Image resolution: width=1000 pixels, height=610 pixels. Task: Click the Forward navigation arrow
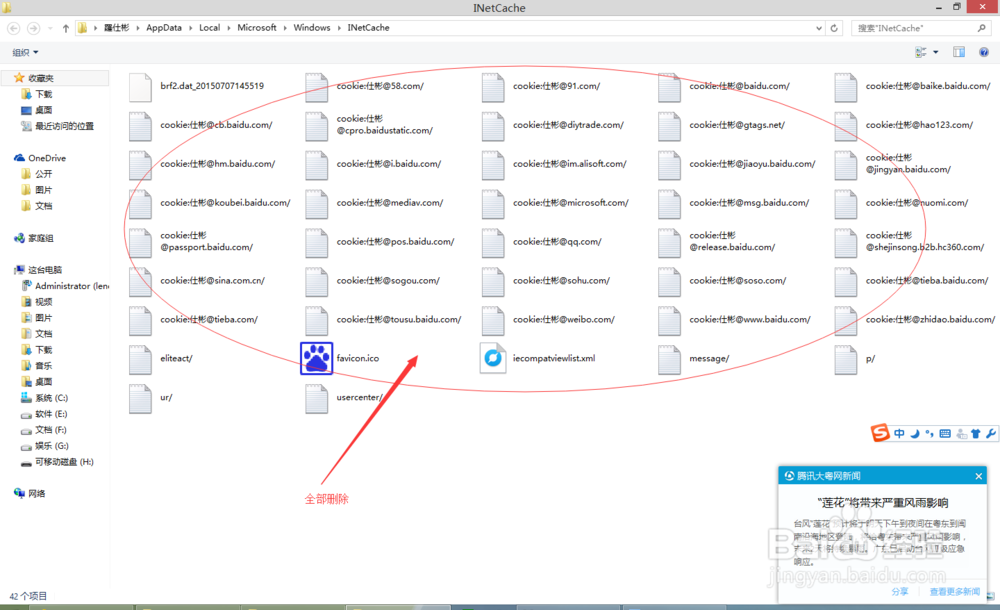coord(33,28)
